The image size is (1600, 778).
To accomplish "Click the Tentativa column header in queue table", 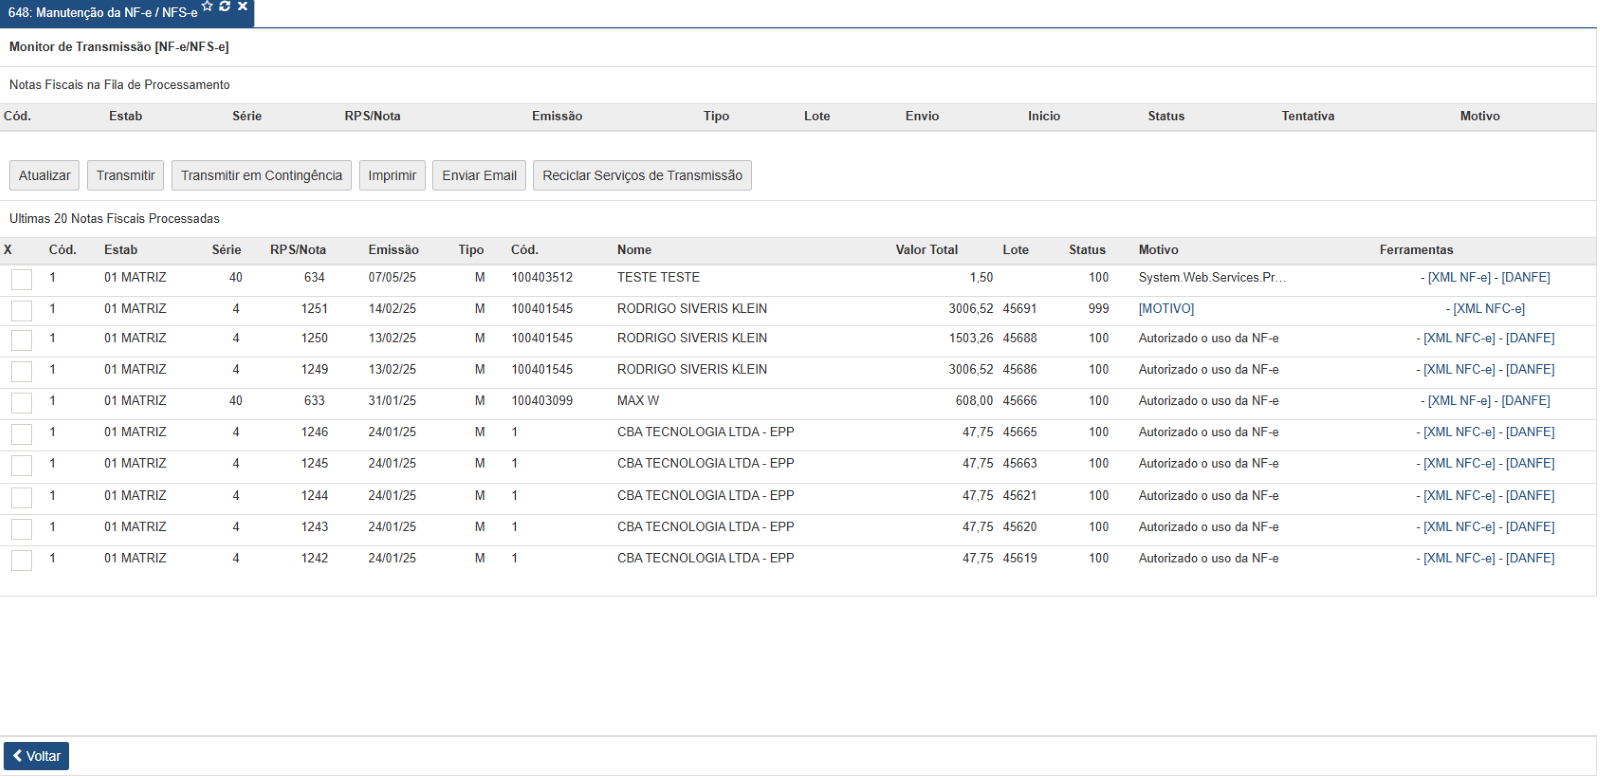I will point(1308,117).
